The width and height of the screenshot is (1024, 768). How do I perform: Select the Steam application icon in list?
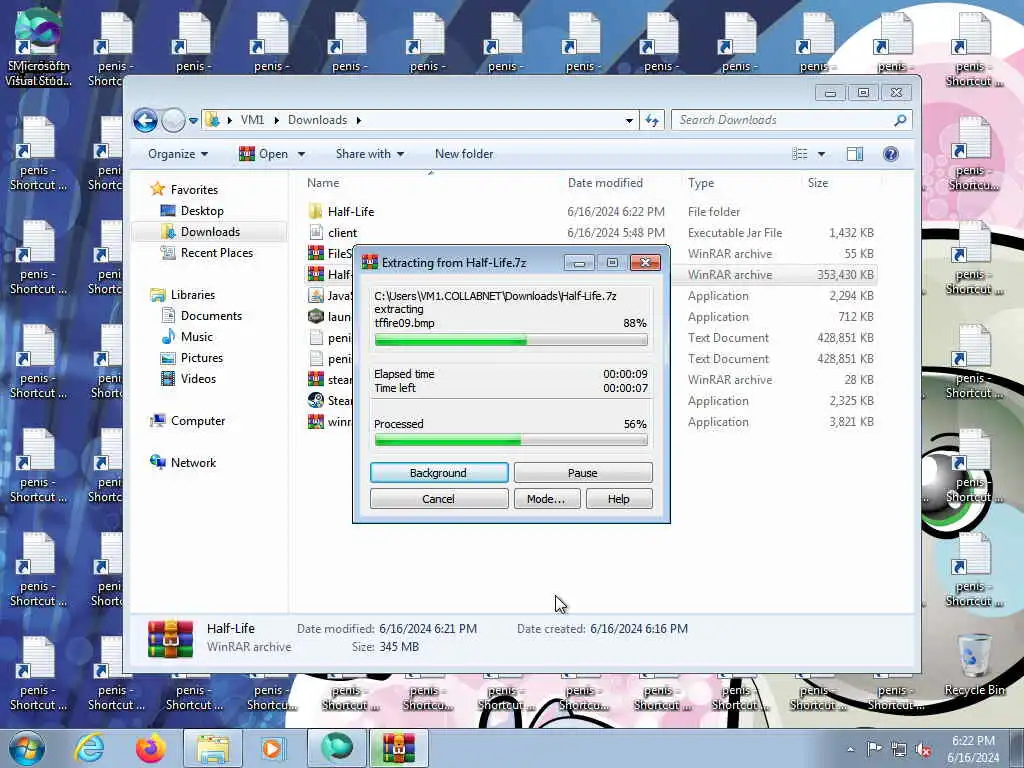pos(315,400)
